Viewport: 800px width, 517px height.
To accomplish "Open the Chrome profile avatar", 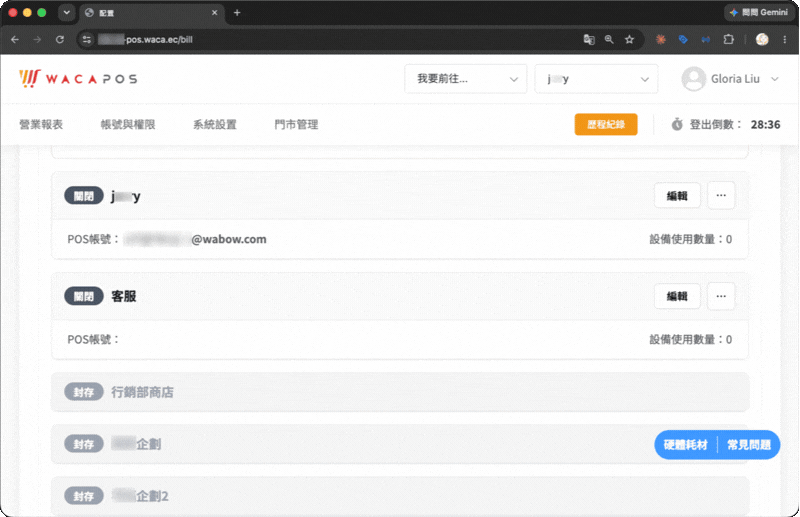I will tap(762, 39).
